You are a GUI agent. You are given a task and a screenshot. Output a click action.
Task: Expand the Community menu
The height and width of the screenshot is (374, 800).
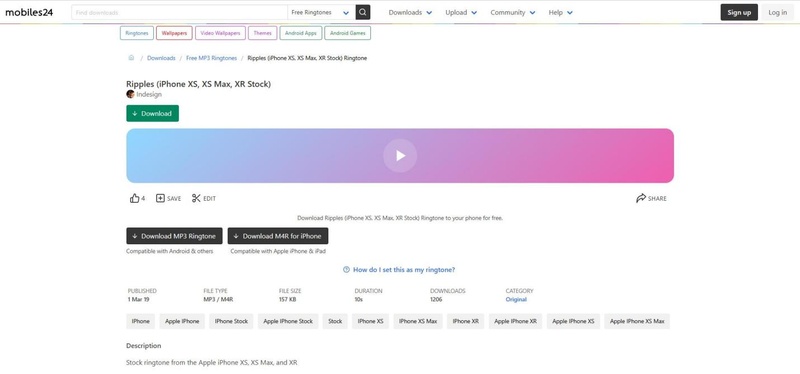pos(513,12)
